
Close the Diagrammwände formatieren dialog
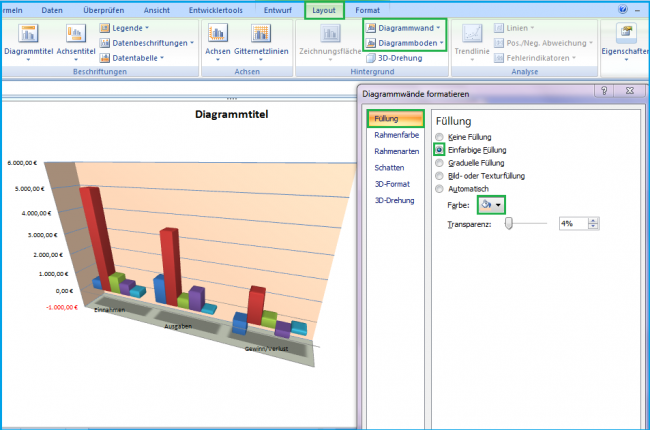pyautogui.click(x=630, y=90)
